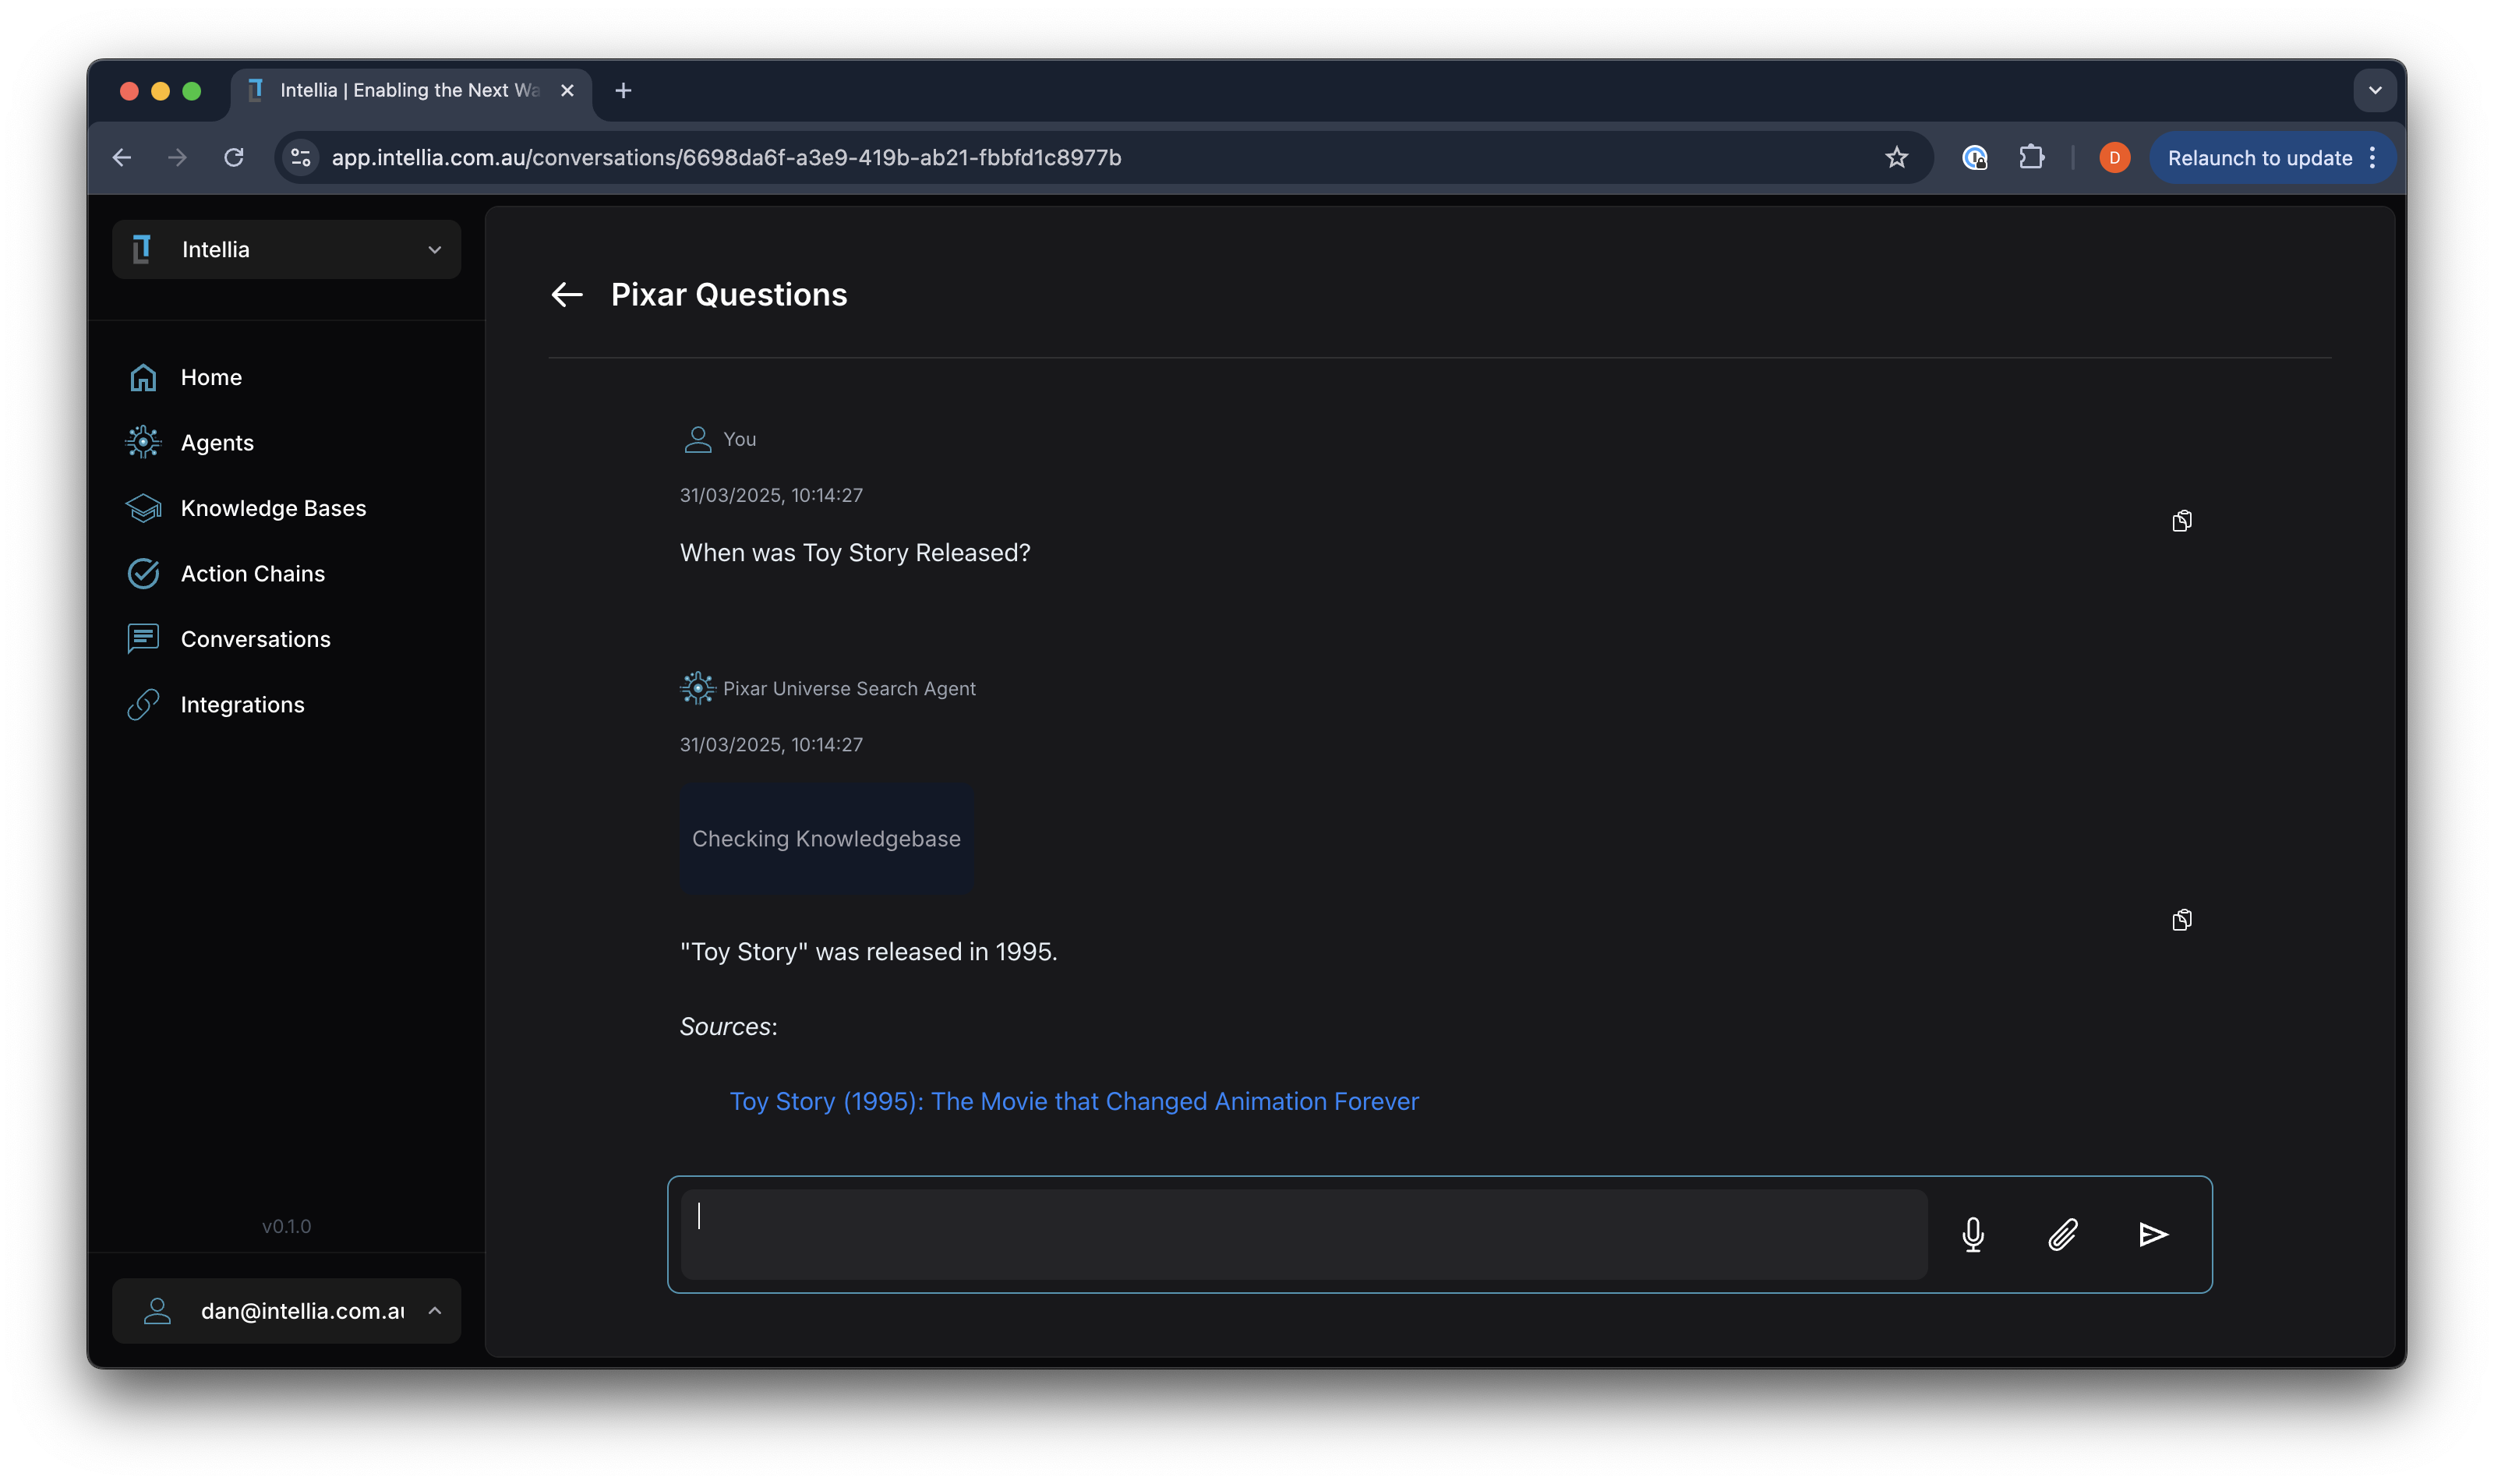Copy the agent's Toy Story 1995 answer

(2181, 920)
